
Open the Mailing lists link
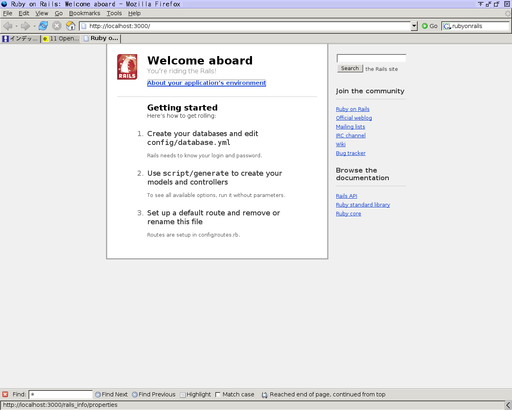350,127
